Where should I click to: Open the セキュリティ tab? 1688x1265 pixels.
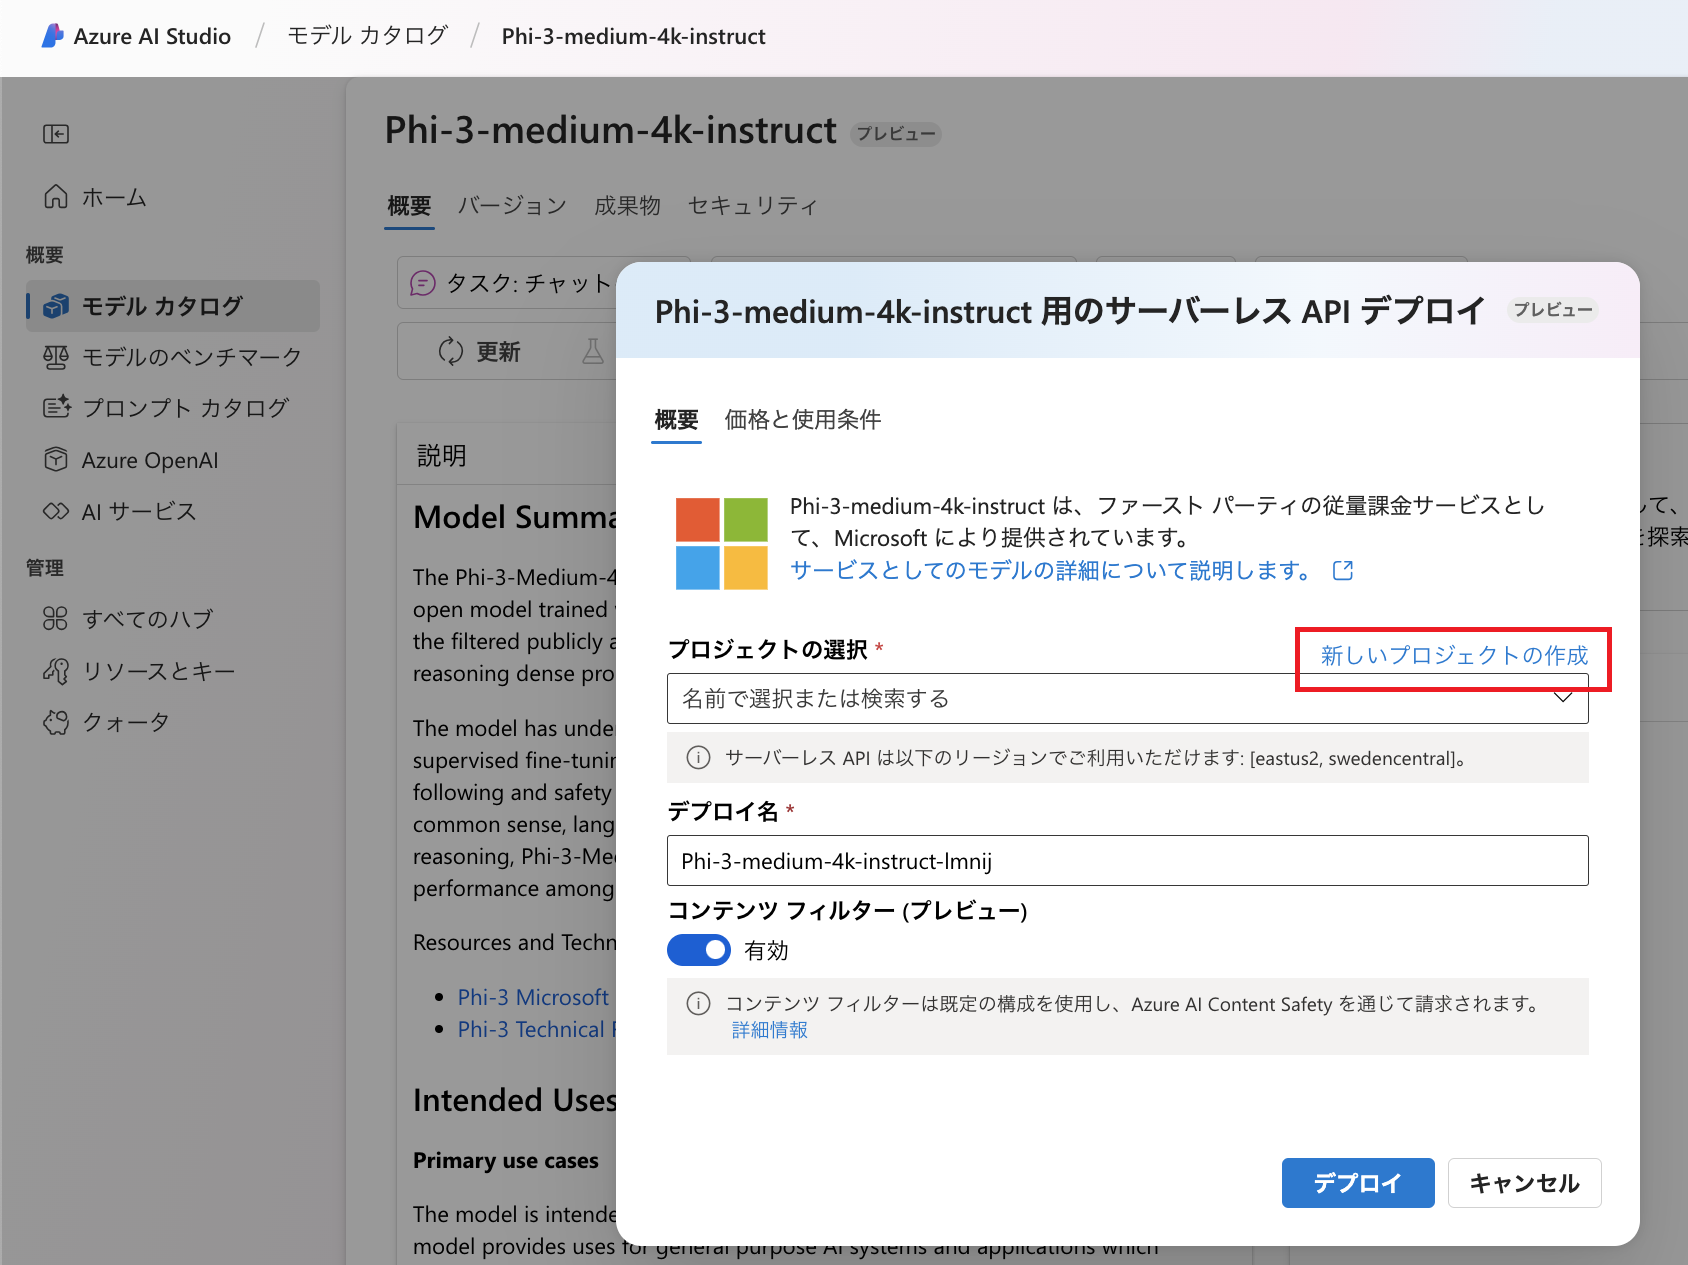click(x=753, y=206)
